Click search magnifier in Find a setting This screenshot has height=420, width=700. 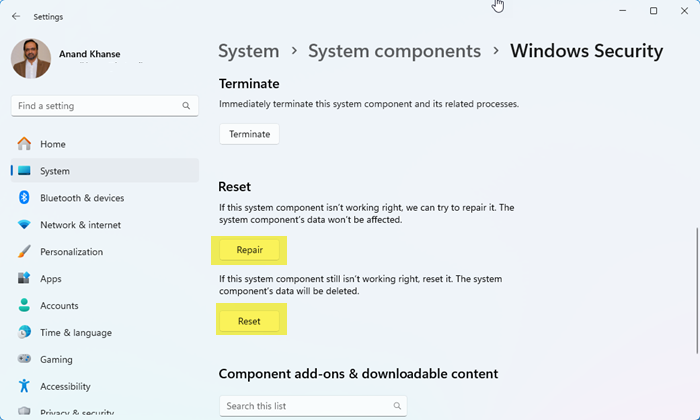coord(186,106)
